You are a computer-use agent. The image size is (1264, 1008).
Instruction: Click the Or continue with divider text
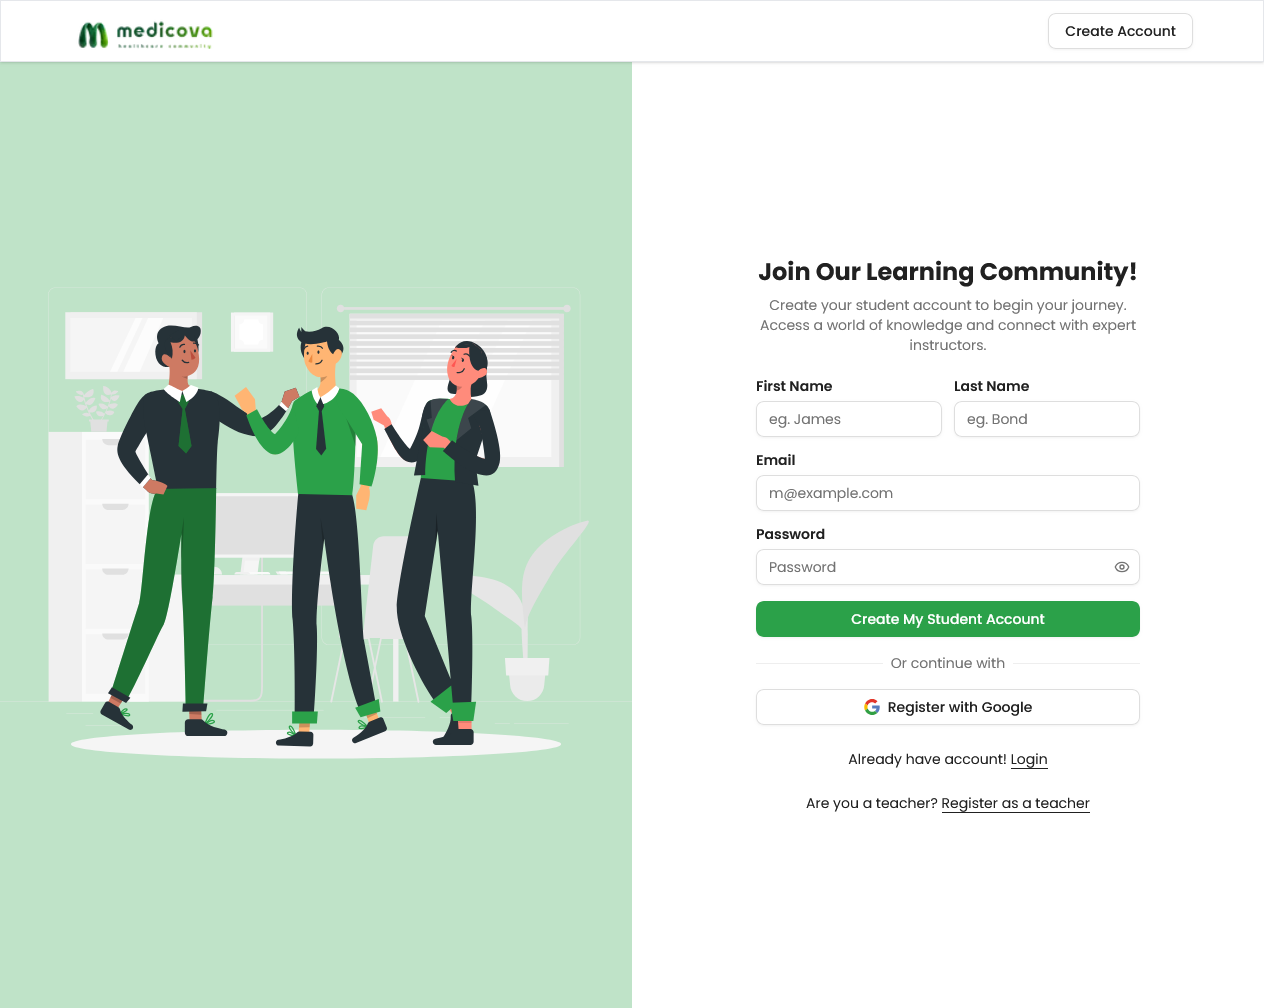click(x=948, y=663)
